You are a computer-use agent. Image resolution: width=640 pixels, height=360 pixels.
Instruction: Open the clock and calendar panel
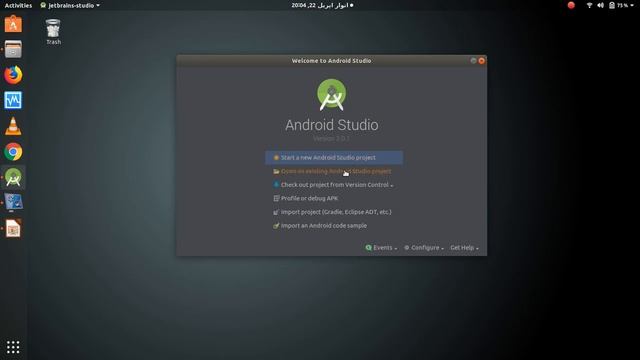(x=322, y=5)
